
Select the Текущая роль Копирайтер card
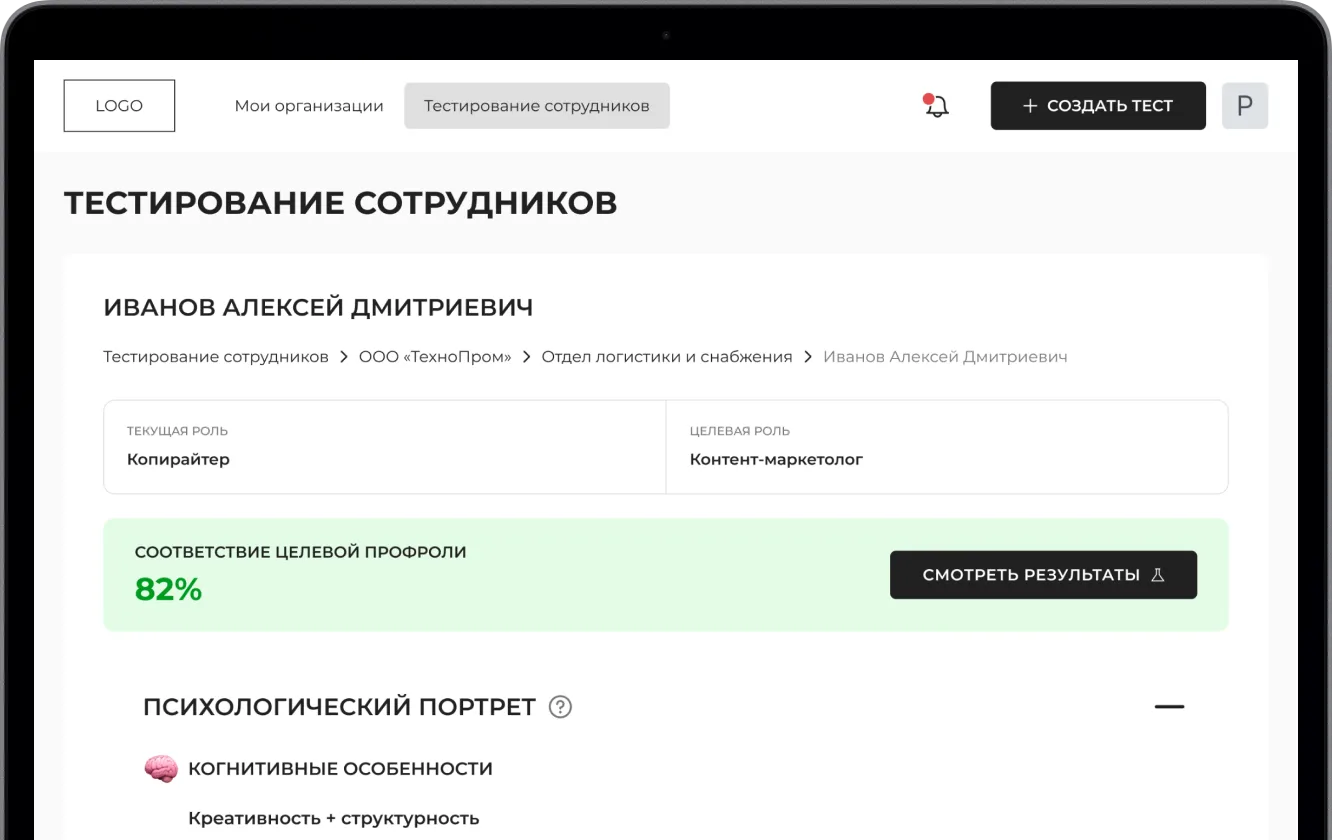coord(384,447)
